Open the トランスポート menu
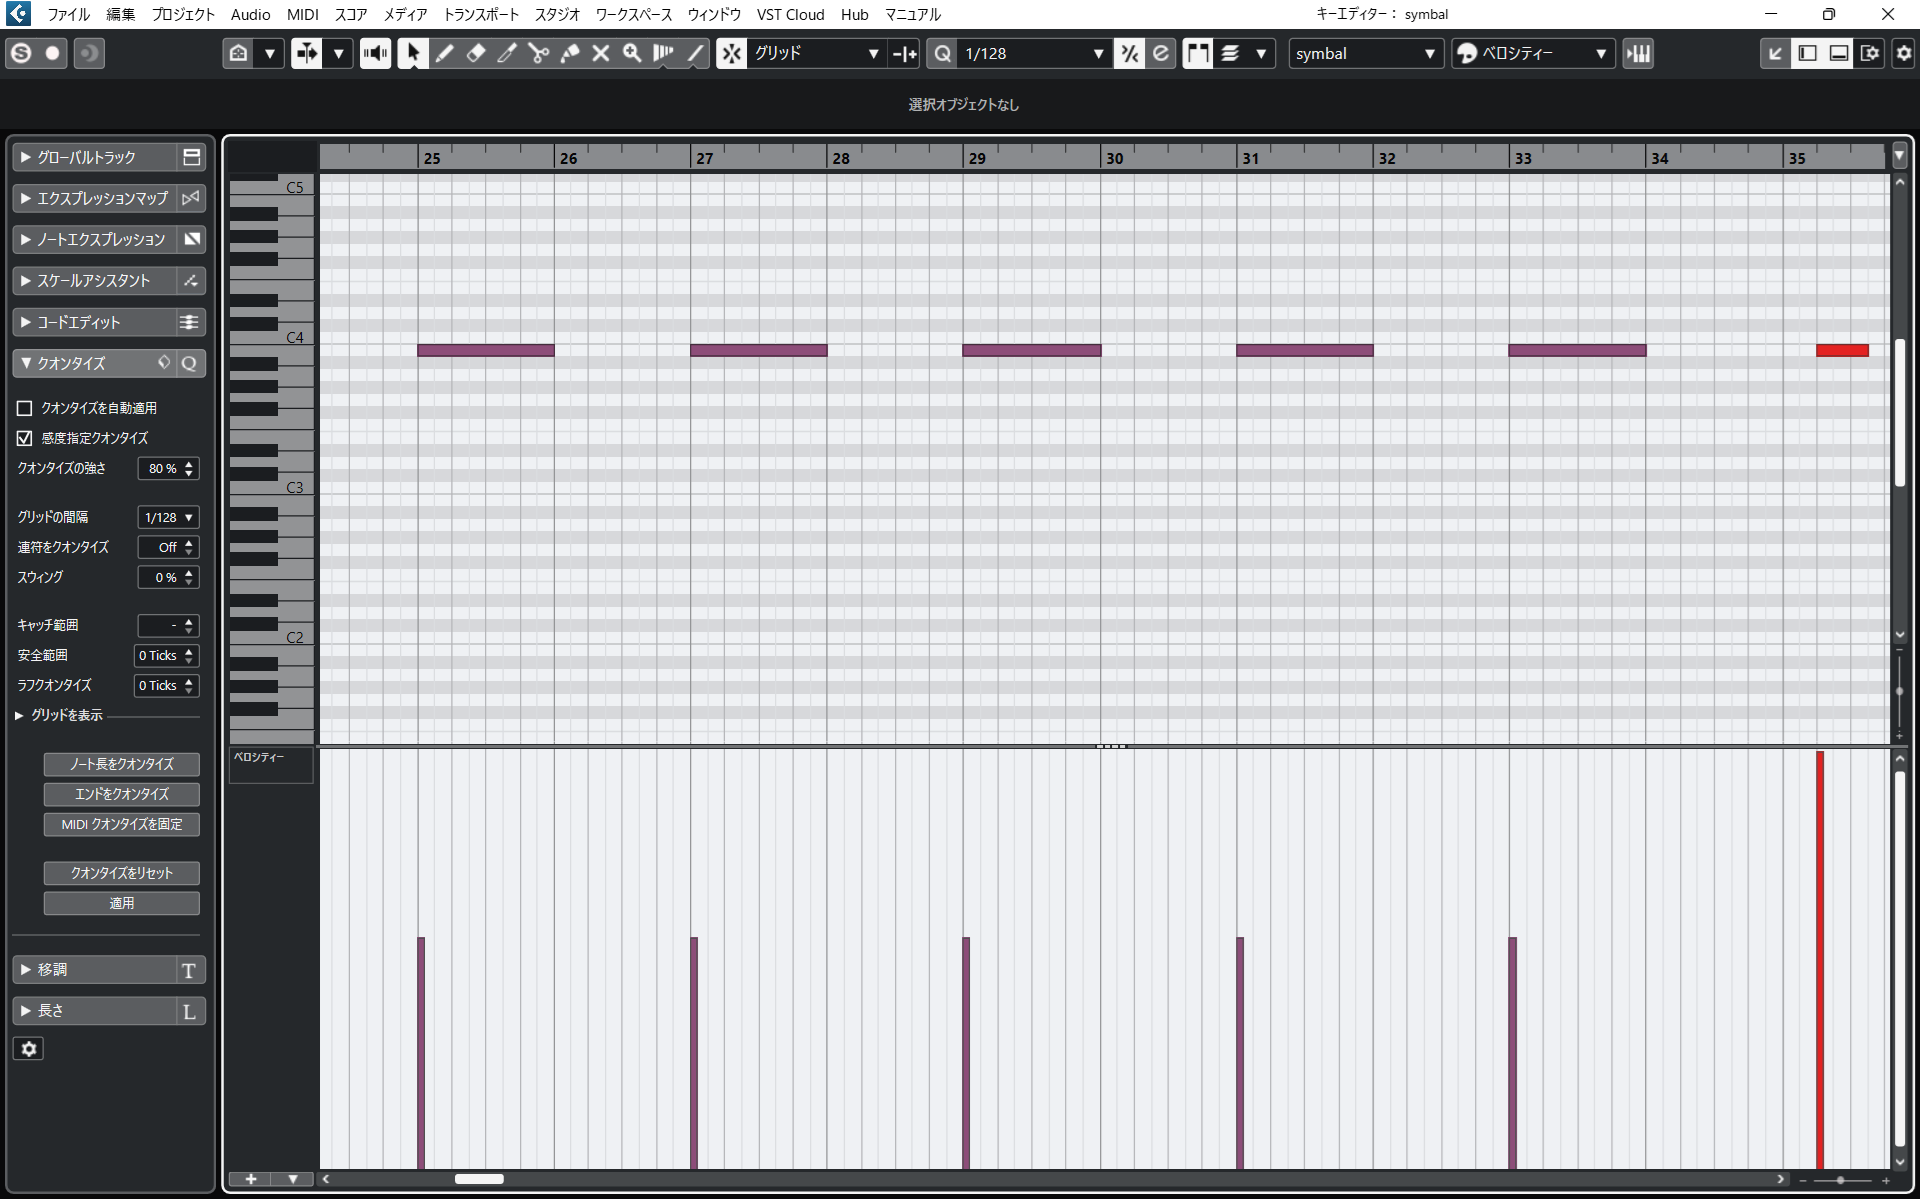The image size is (1920, 1200). click(x=481, y=15)
